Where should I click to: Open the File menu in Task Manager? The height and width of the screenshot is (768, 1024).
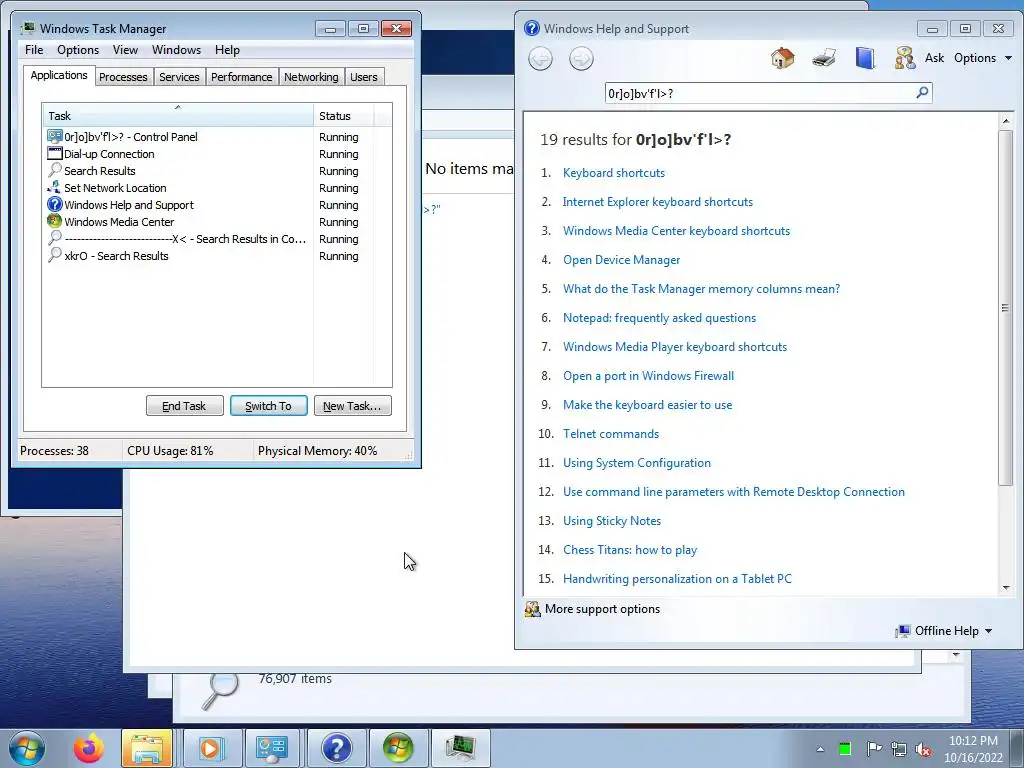34,50
